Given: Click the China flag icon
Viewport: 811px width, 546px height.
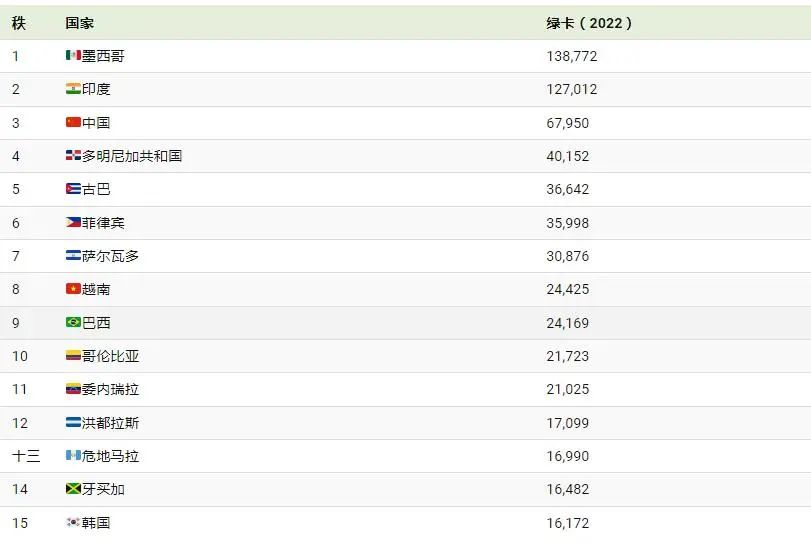Looking at the screenshot, I should pyautogui.click(x=73, y=123).
